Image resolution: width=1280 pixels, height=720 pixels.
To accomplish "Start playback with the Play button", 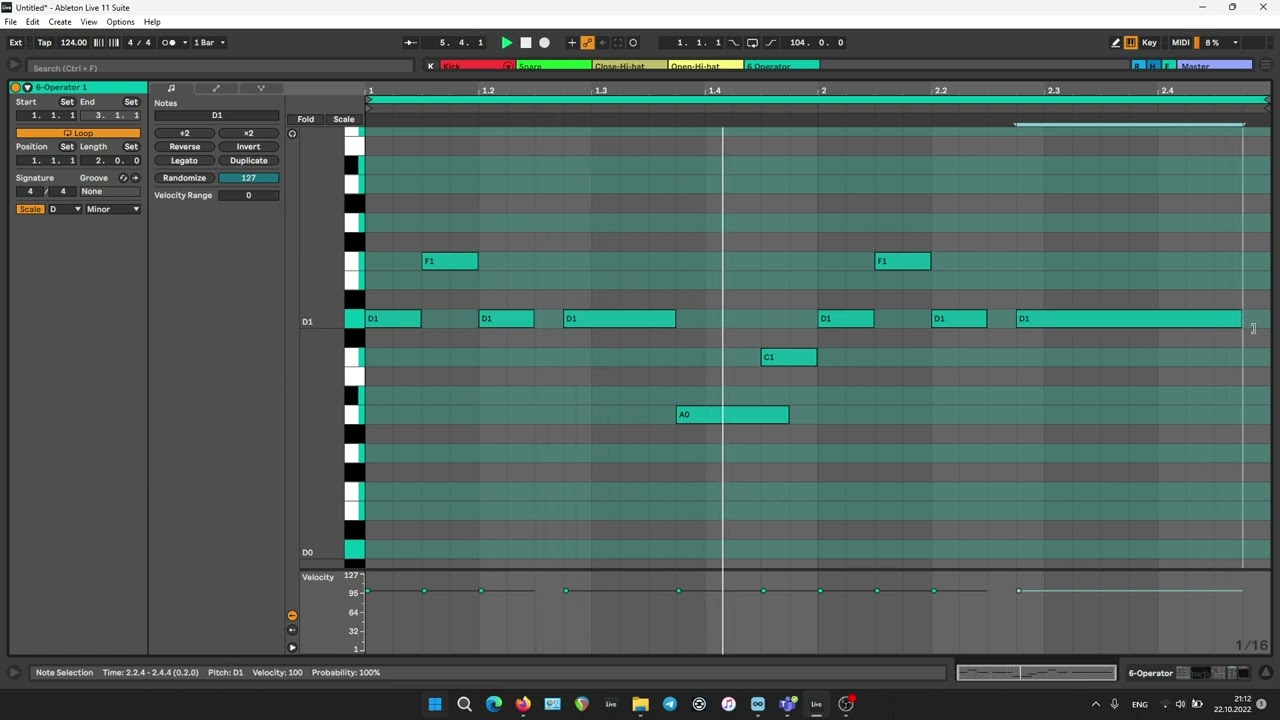I will pyautogui.click(x=506, y=43).
